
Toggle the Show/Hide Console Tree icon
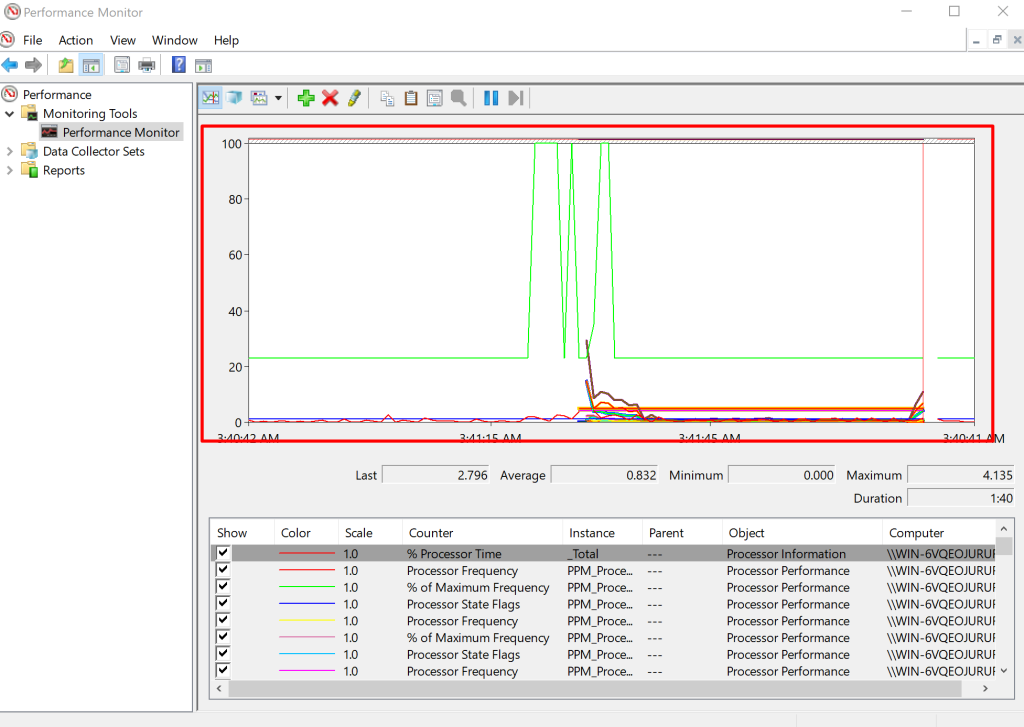coord(91,65)
